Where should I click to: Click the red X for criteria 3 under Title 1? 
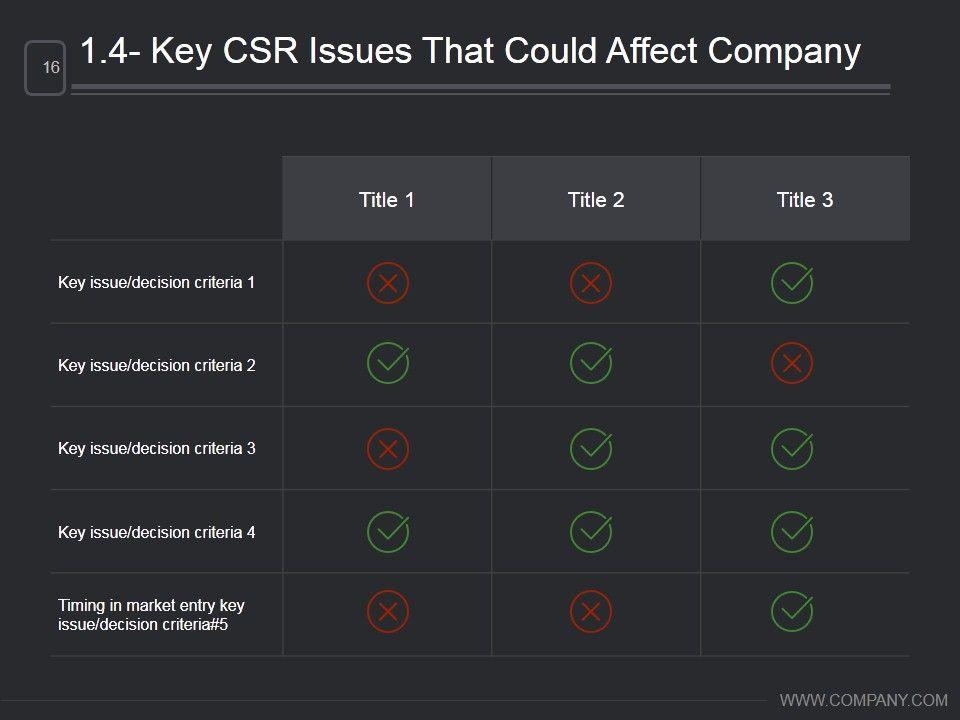(388, 449)
